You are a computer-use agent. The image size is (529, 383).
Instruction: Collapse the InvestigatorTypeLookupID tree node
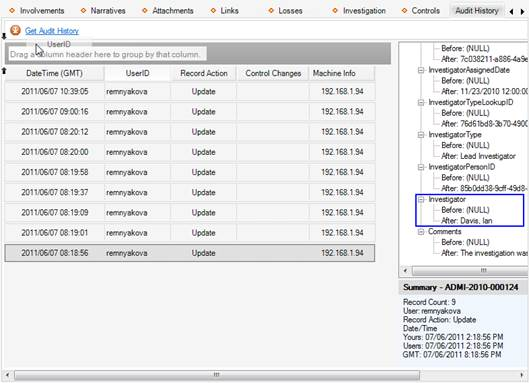tap(421, 102)
